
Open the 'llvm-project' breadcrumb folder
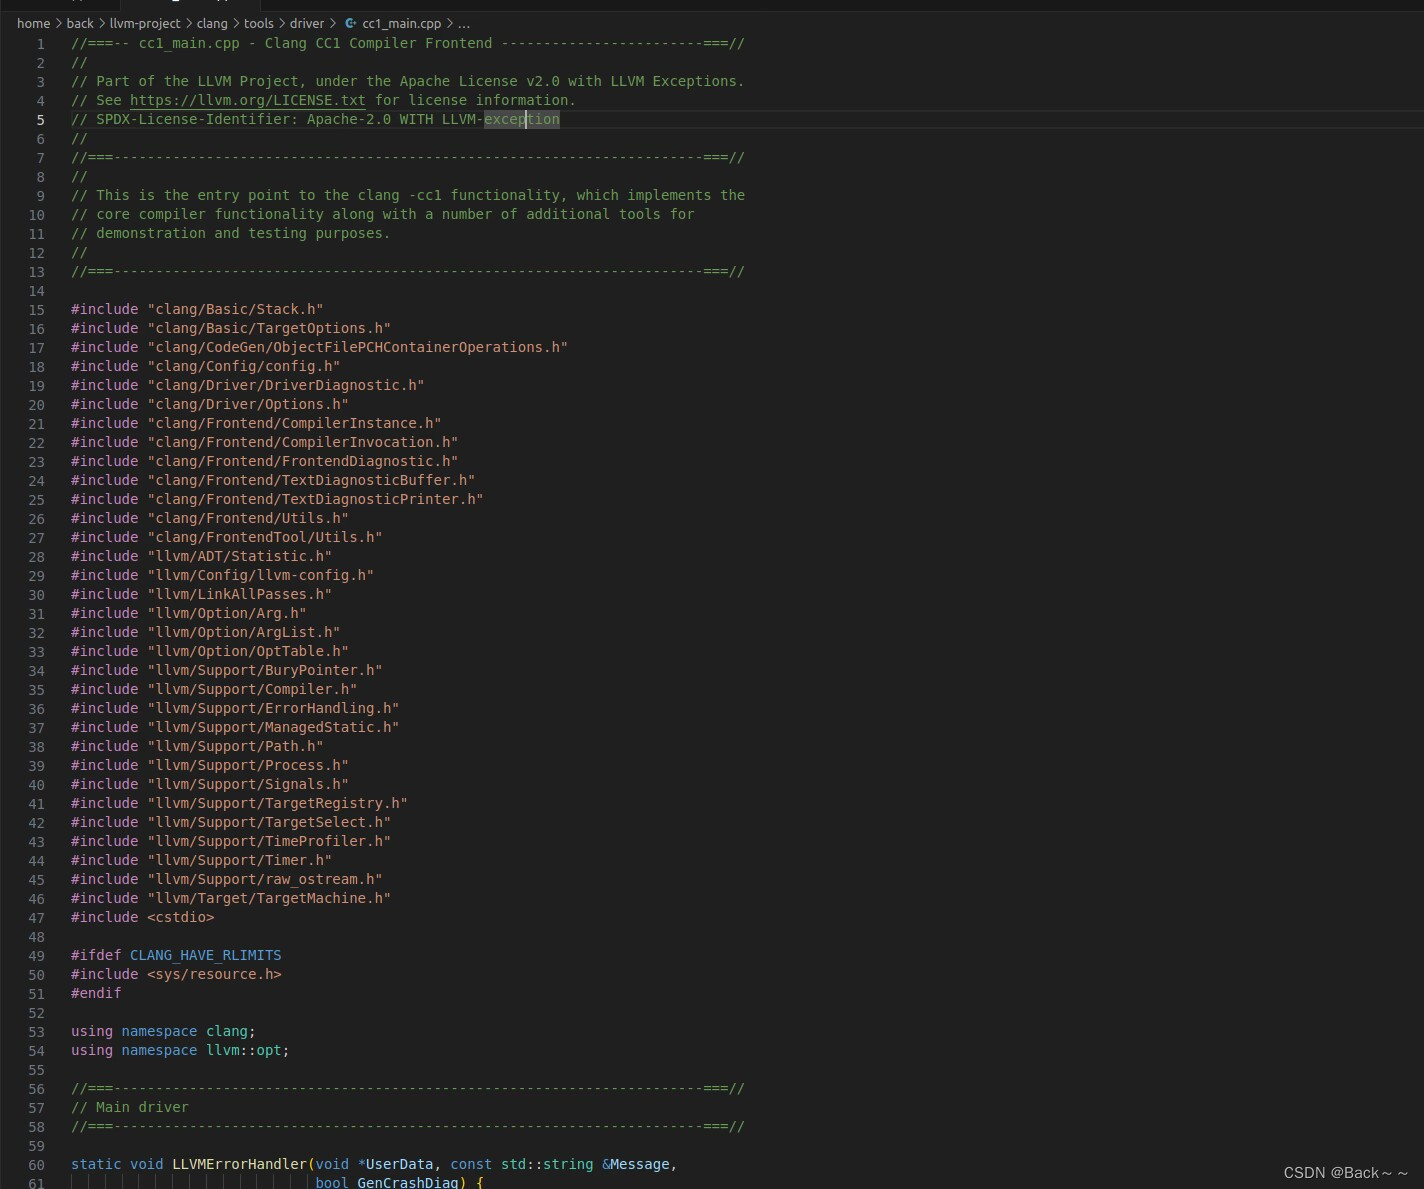tap(145, 23)
